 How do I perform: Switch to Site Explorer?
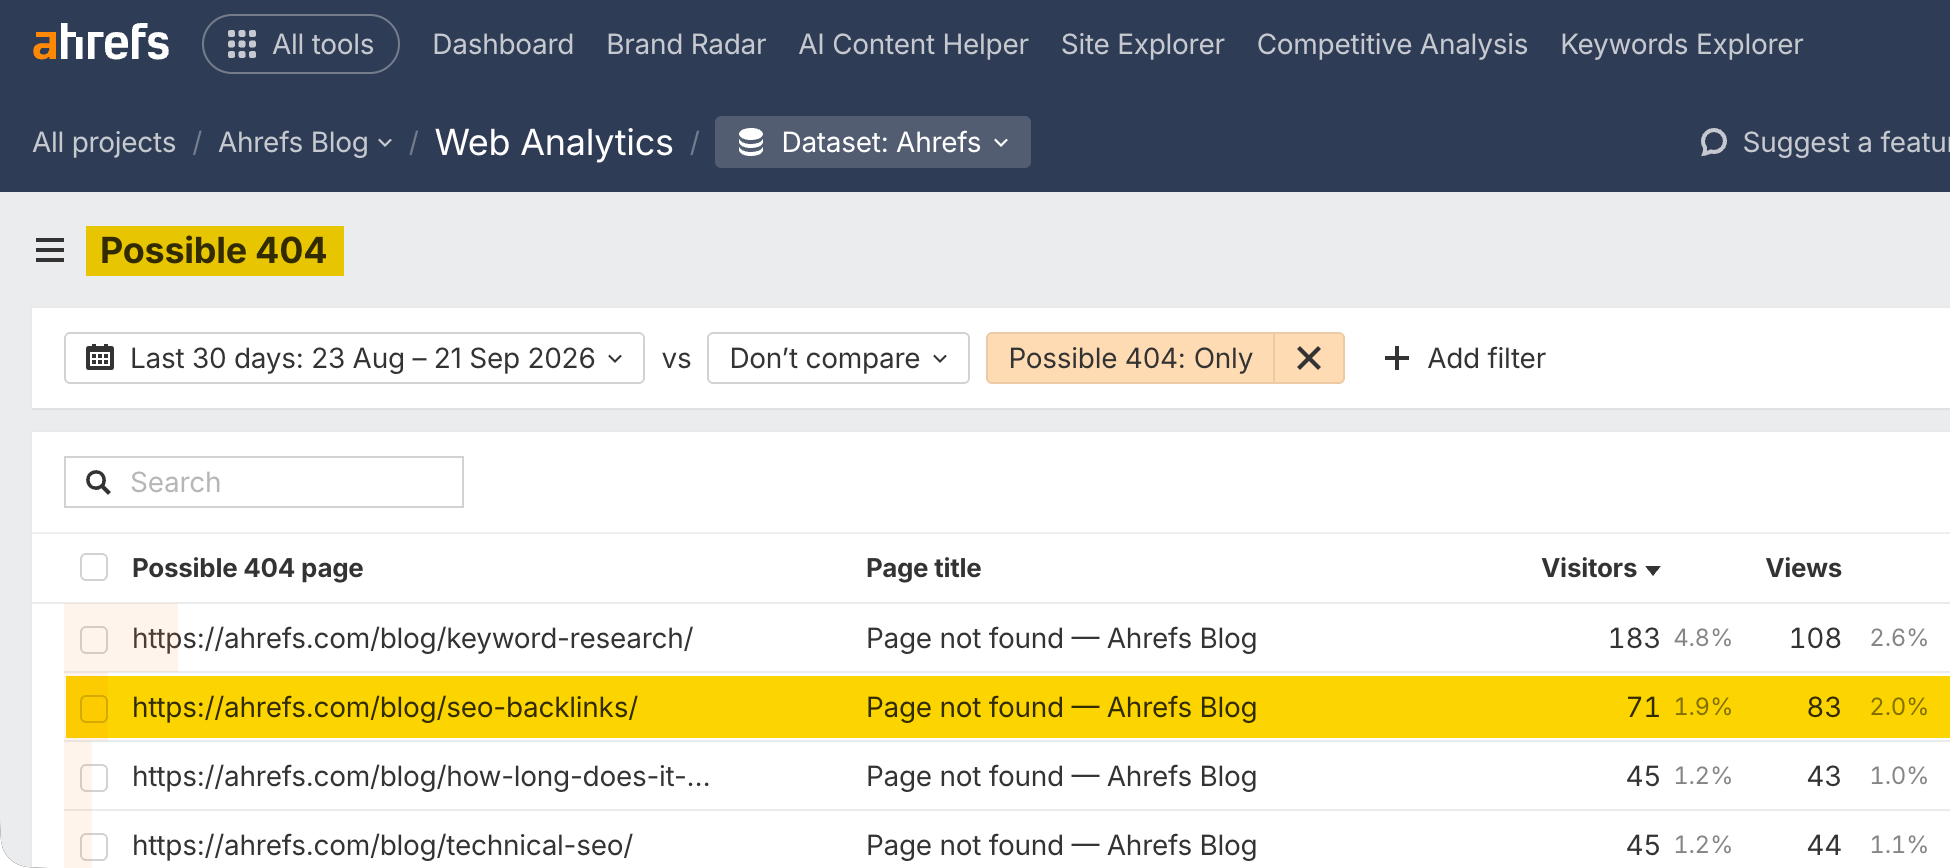point(1142,44)
